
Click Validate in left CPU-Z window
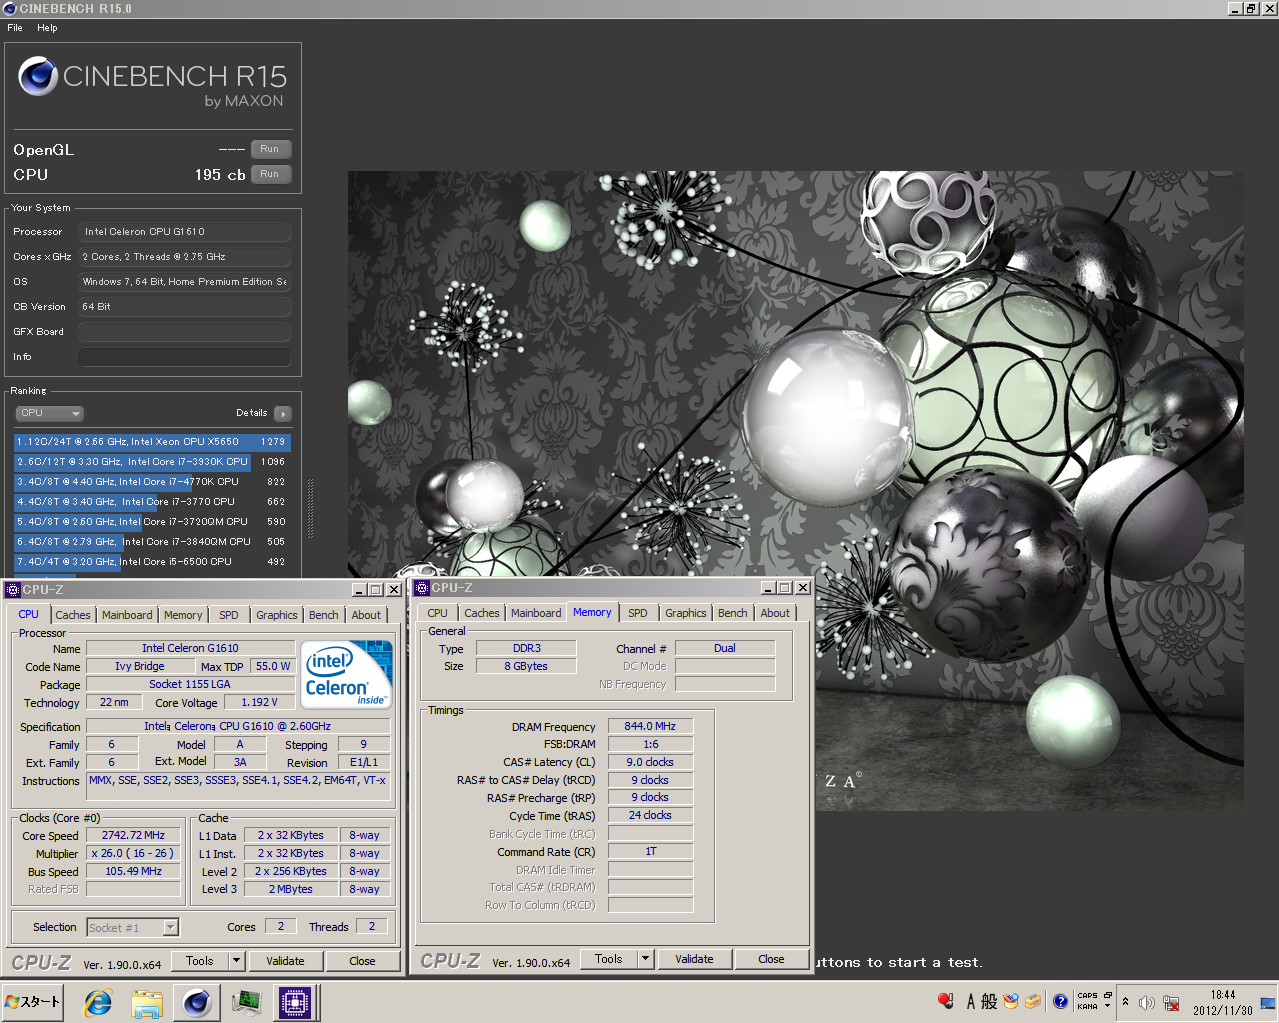tap(285, 961)
